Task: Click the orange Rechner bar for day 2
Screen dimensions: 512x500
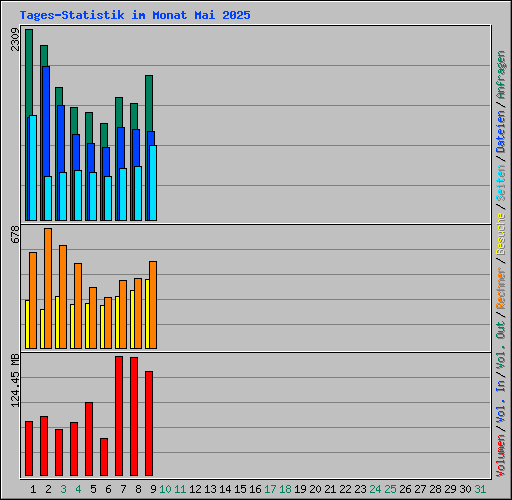Action: (x=48, y=288)
